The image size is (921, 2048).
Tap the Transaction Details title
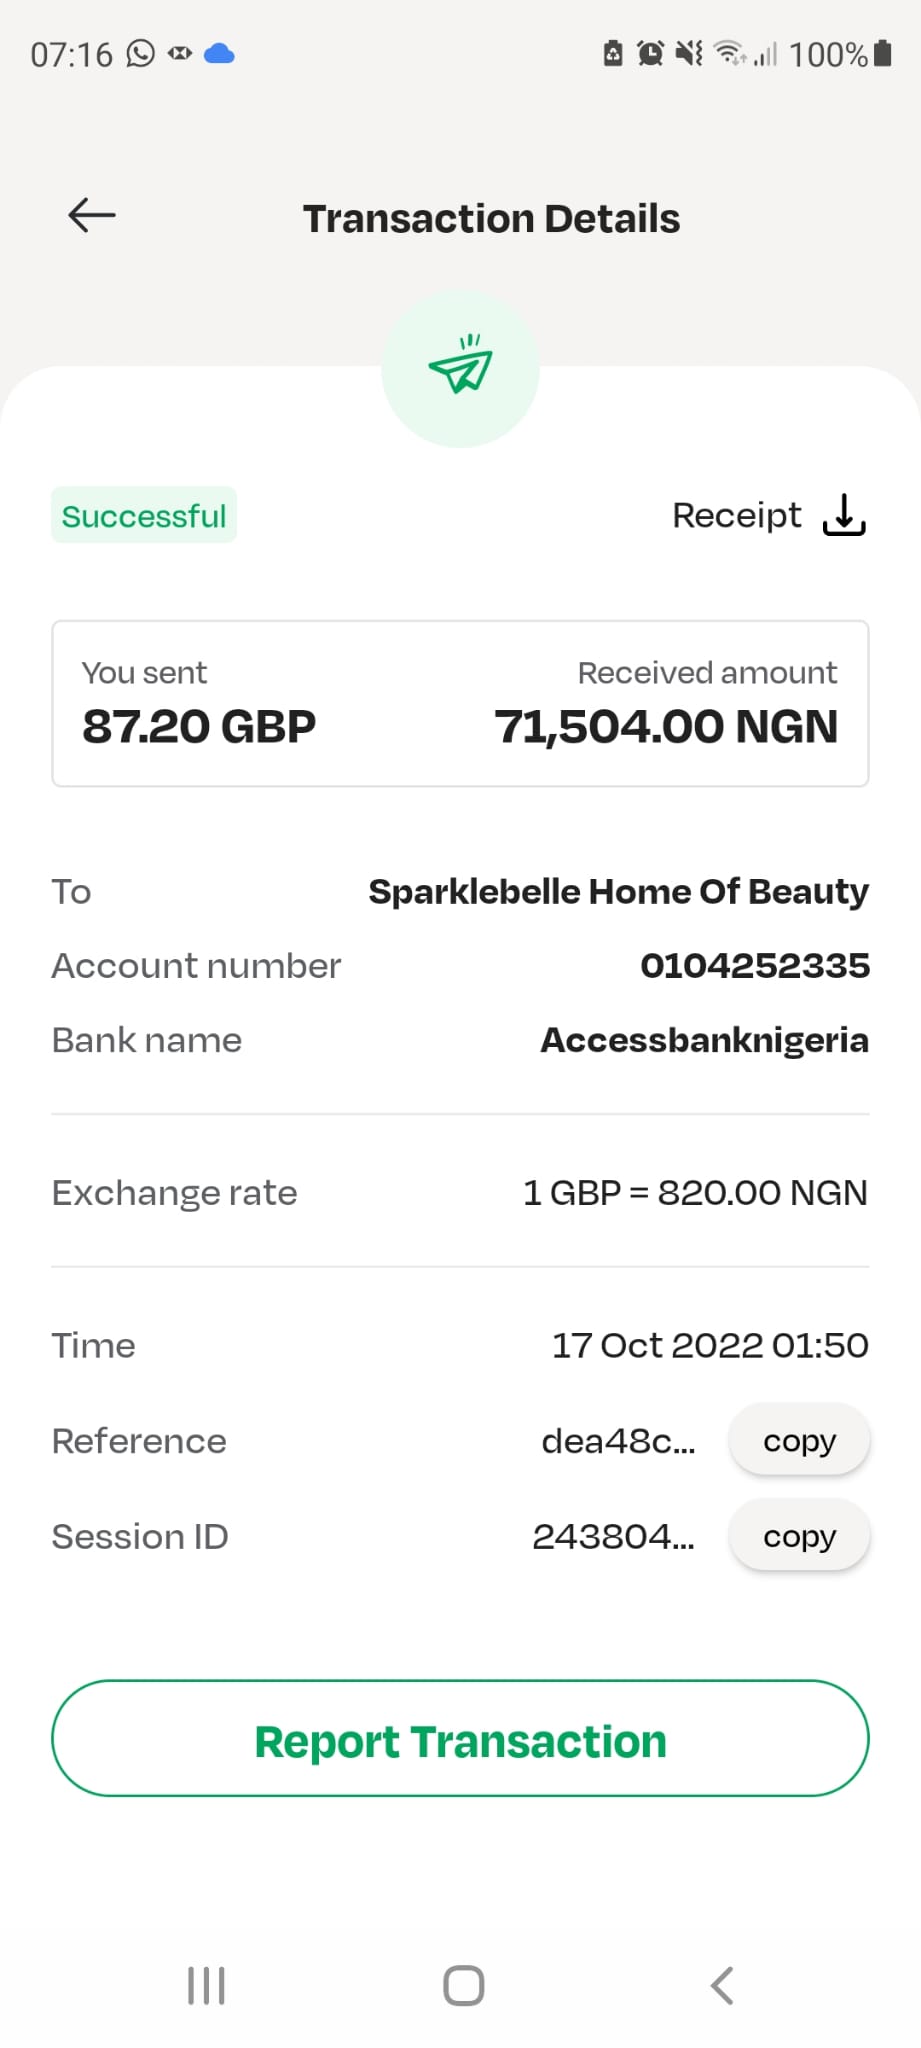pos(491,219)
